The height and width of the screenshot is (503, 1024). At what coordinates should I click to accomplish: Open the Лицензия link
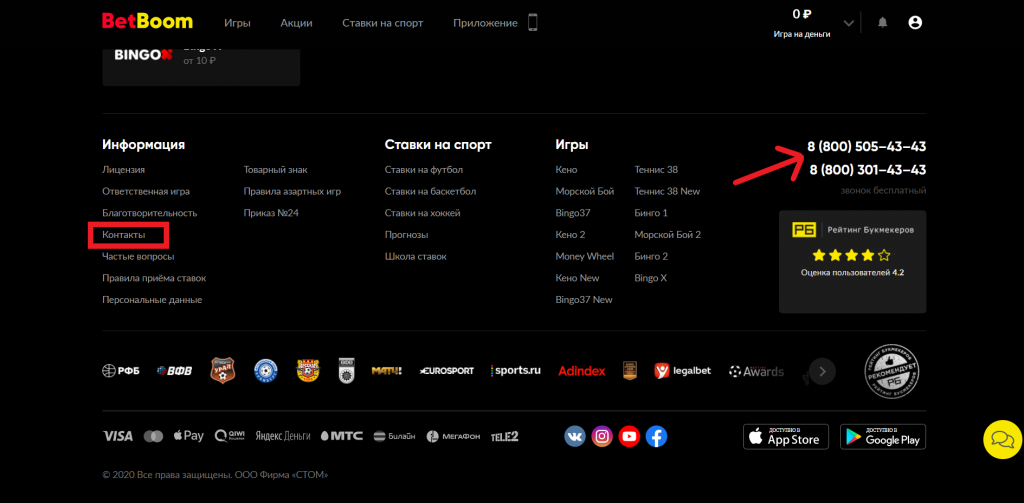[x=123, y=170]
